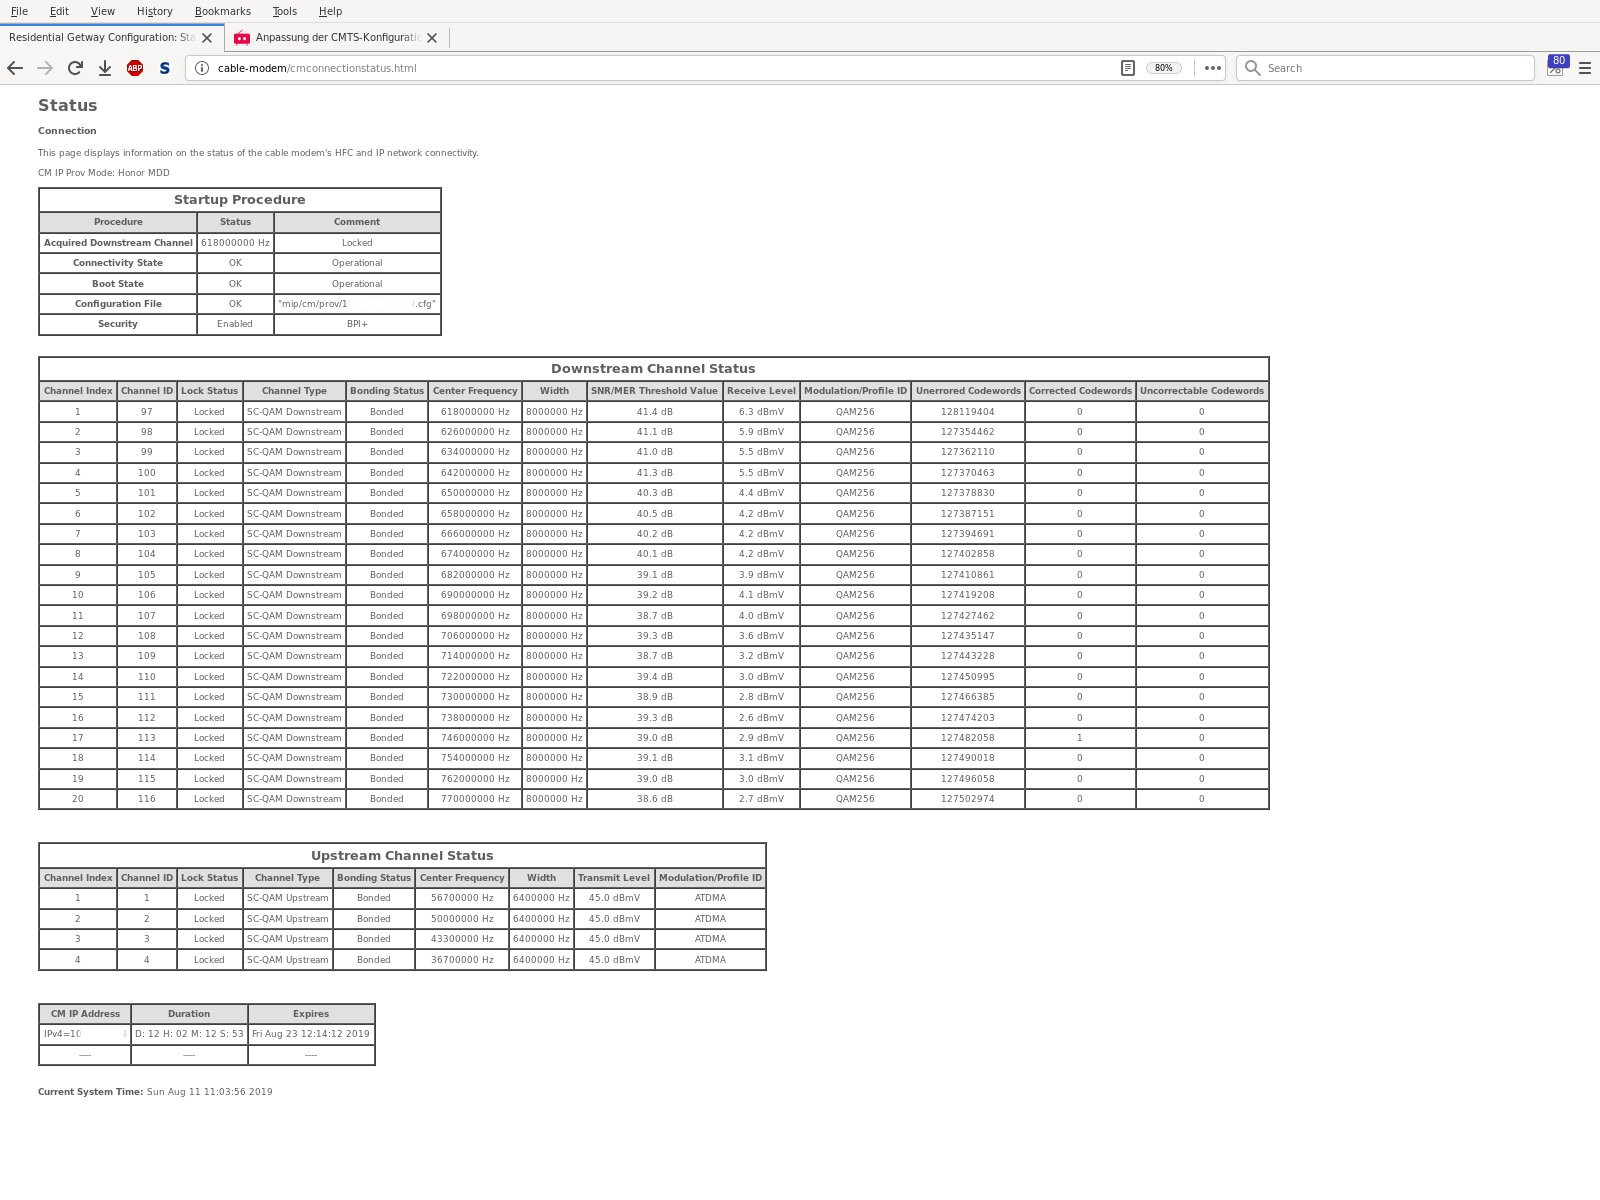This screenshot has height=1200, width=1600.
Task: Open the Bookmarks menu
Action: click(x=222, y=11)
